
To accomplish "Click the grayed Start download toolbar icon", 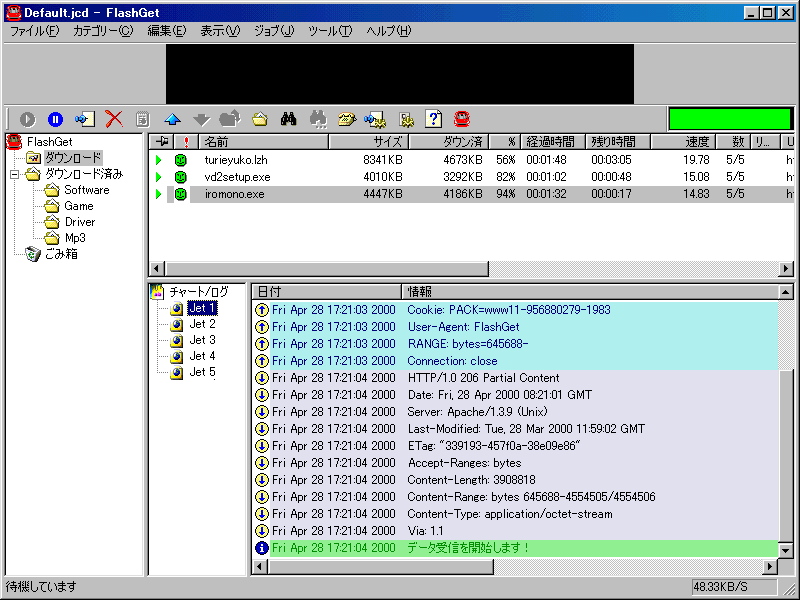I will [28, 119].
